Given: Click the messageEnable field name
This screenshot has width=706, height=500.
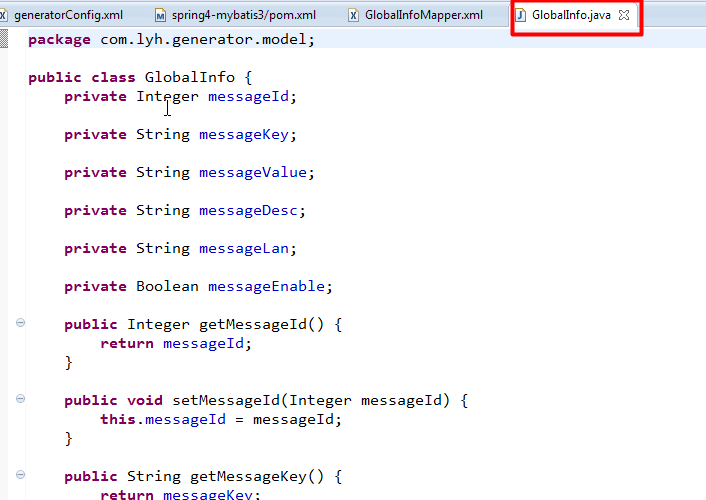Looking at the screenshot, I should (x=266, y=286).
